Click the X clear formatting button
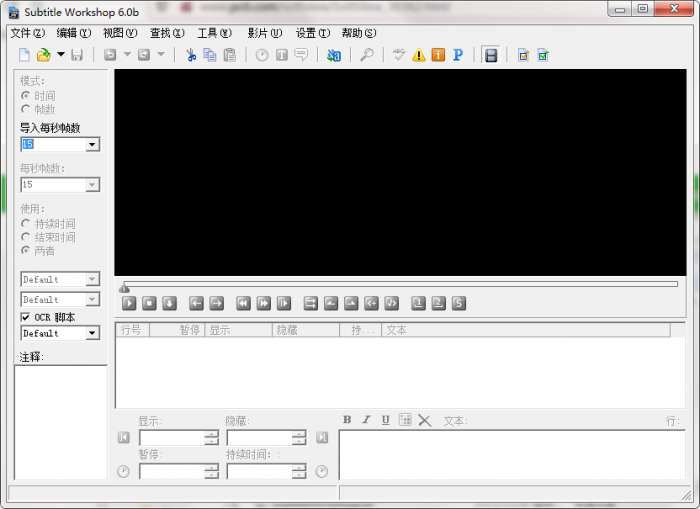700x509 pixels. pyautogui.click(x=425, y=420)
